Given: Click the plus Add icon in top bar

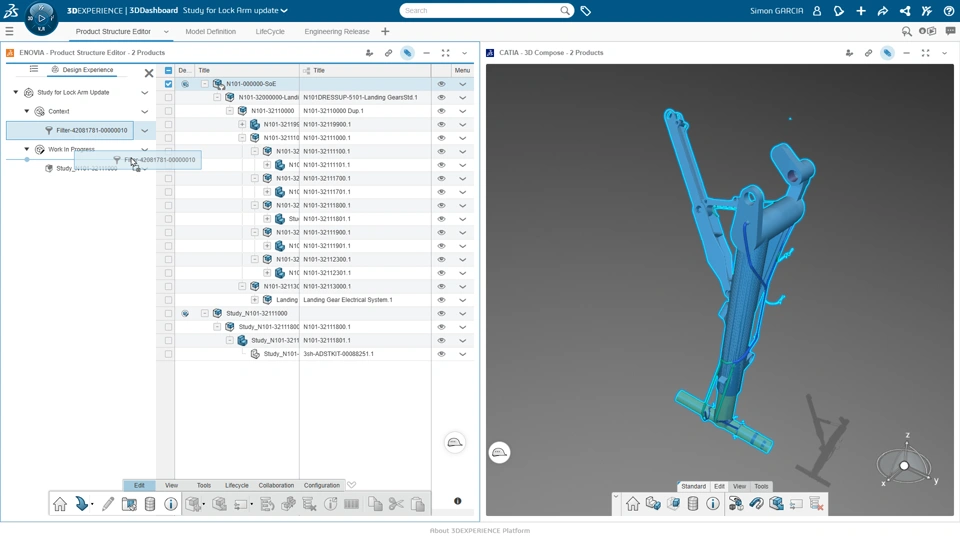Looking at the screenshot, I should (x=861, y=10).
